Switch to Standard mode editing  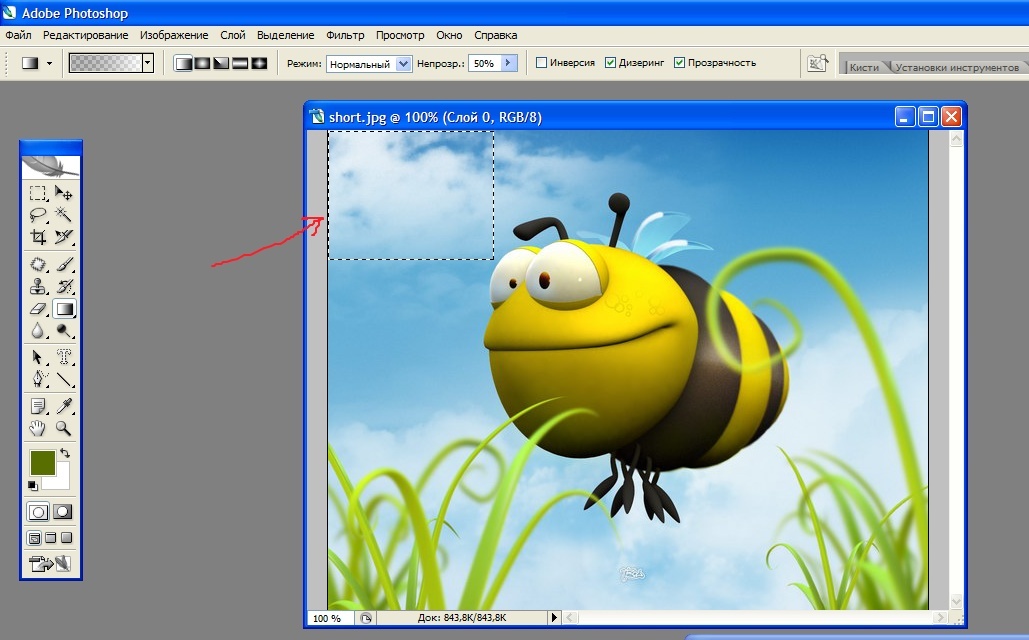click(x=38, y=512)
